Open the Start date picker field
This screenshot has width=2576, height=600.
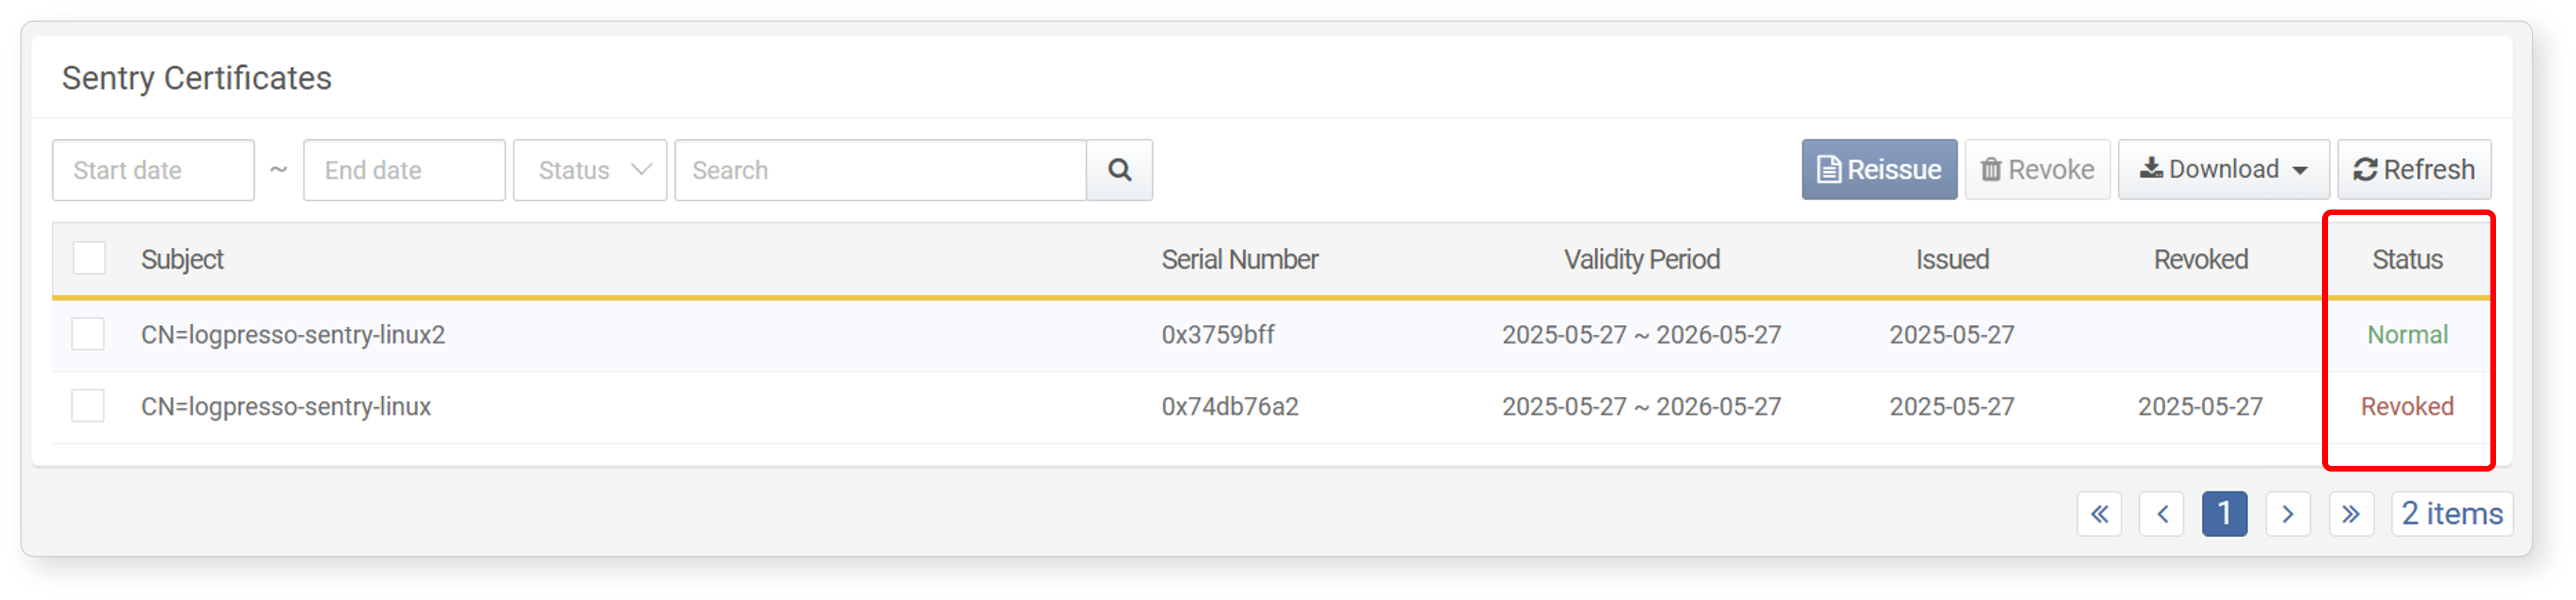pyautogui.click(x=153, y=170)
